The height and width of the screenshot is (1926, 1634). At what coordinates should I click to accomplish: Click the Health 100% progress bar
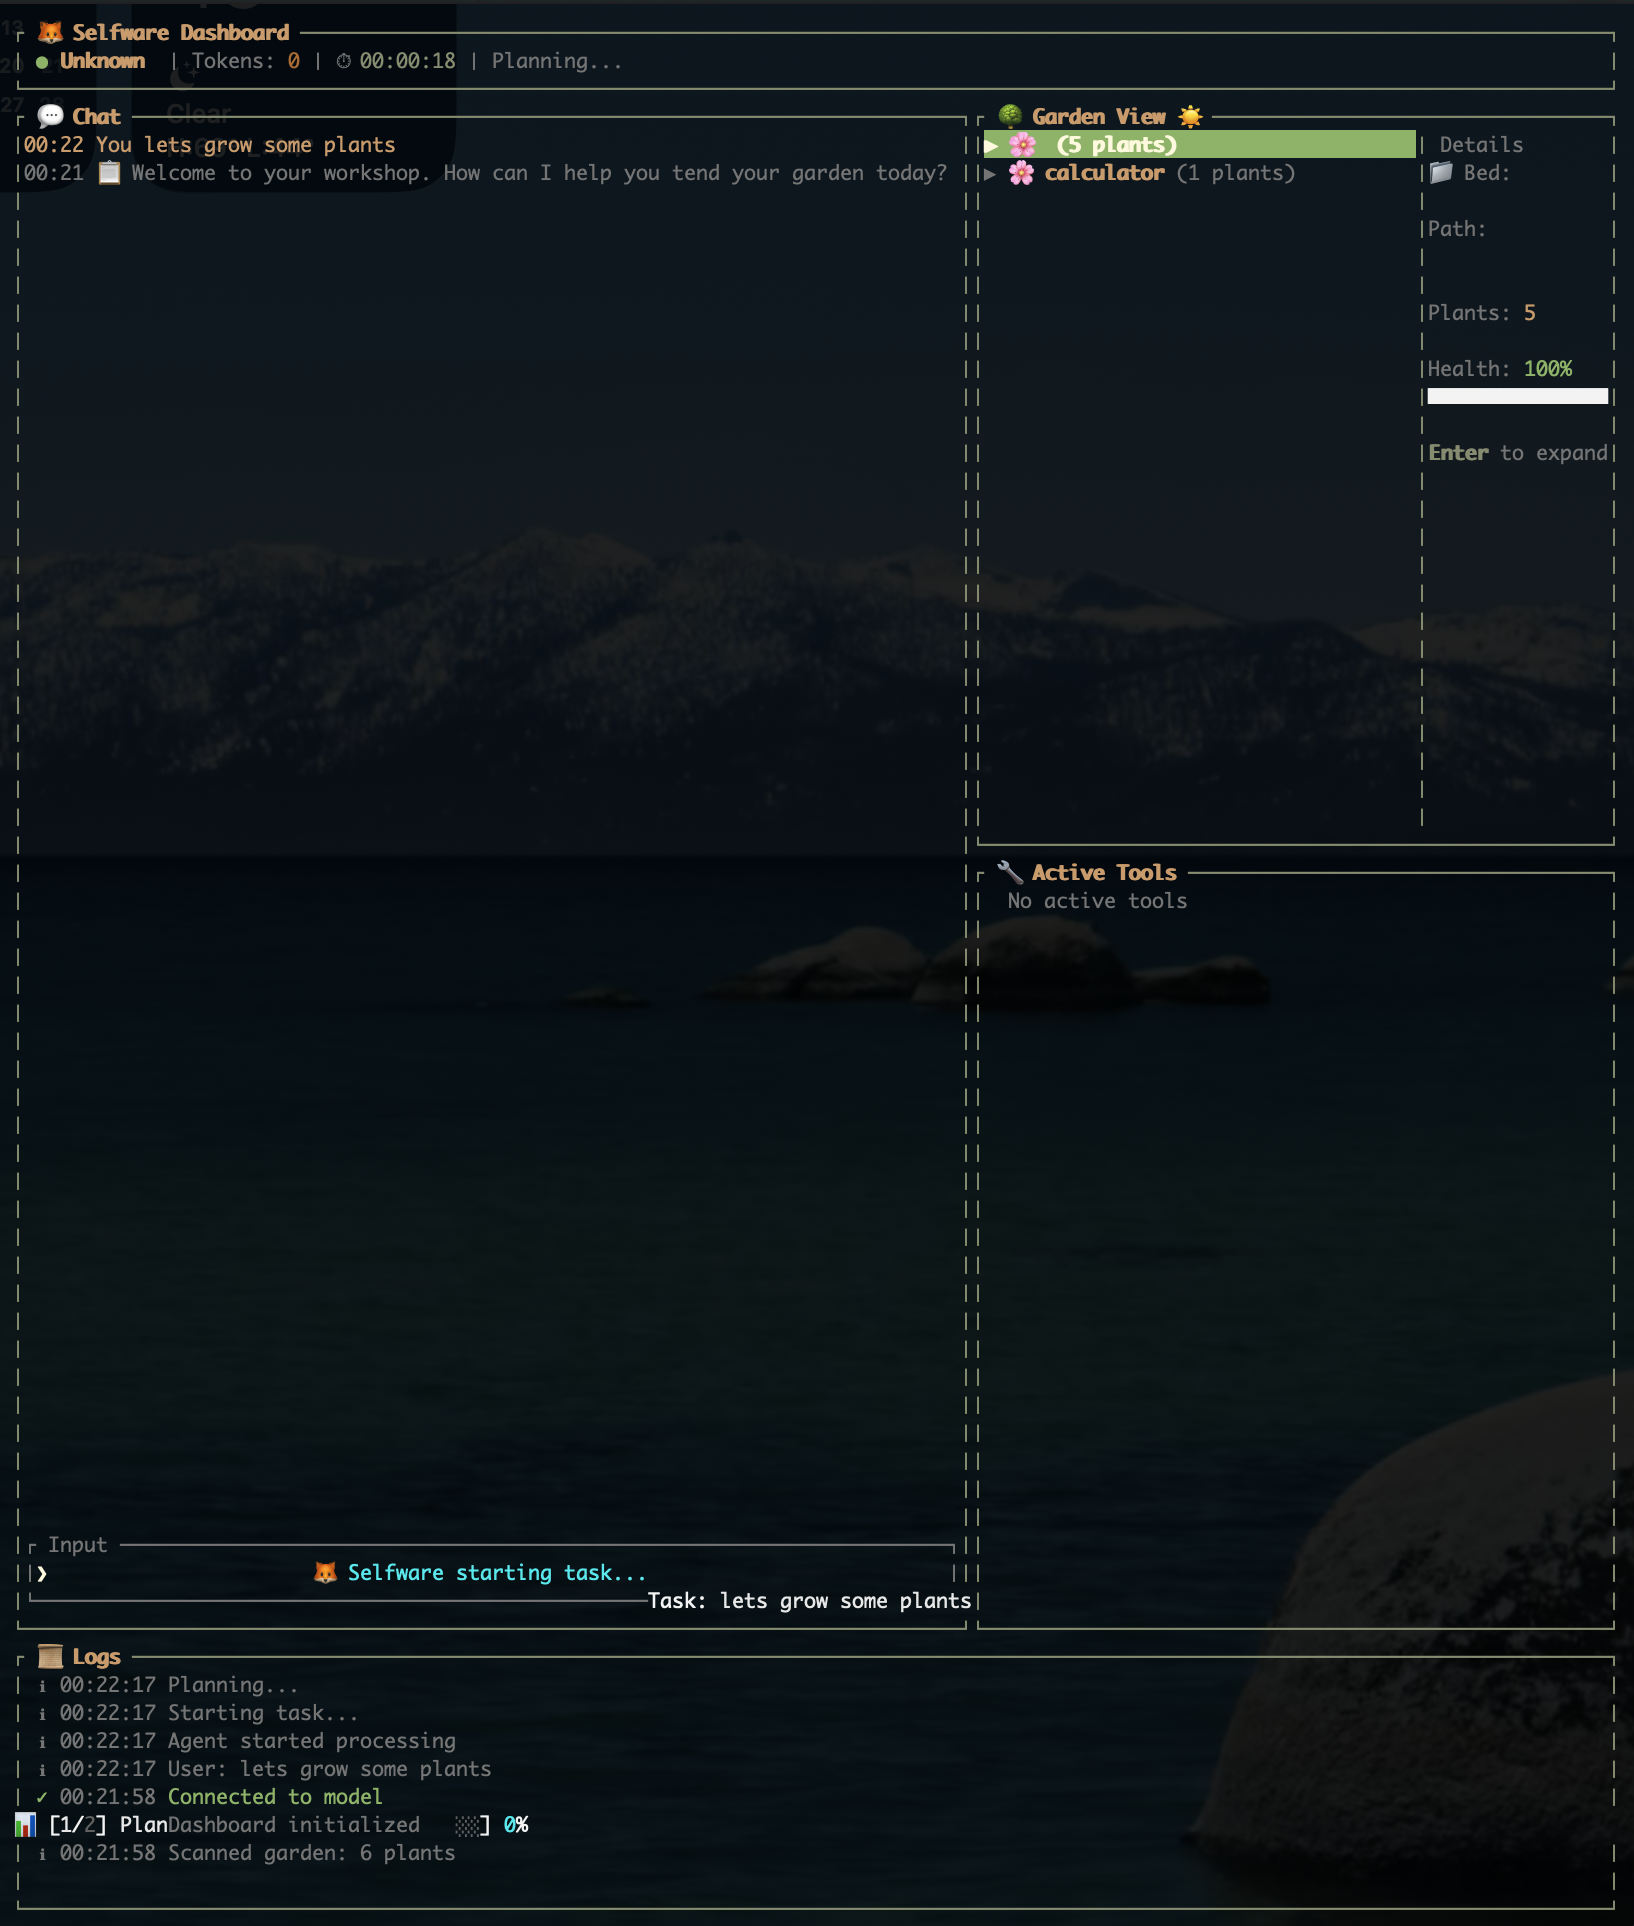1516,394
